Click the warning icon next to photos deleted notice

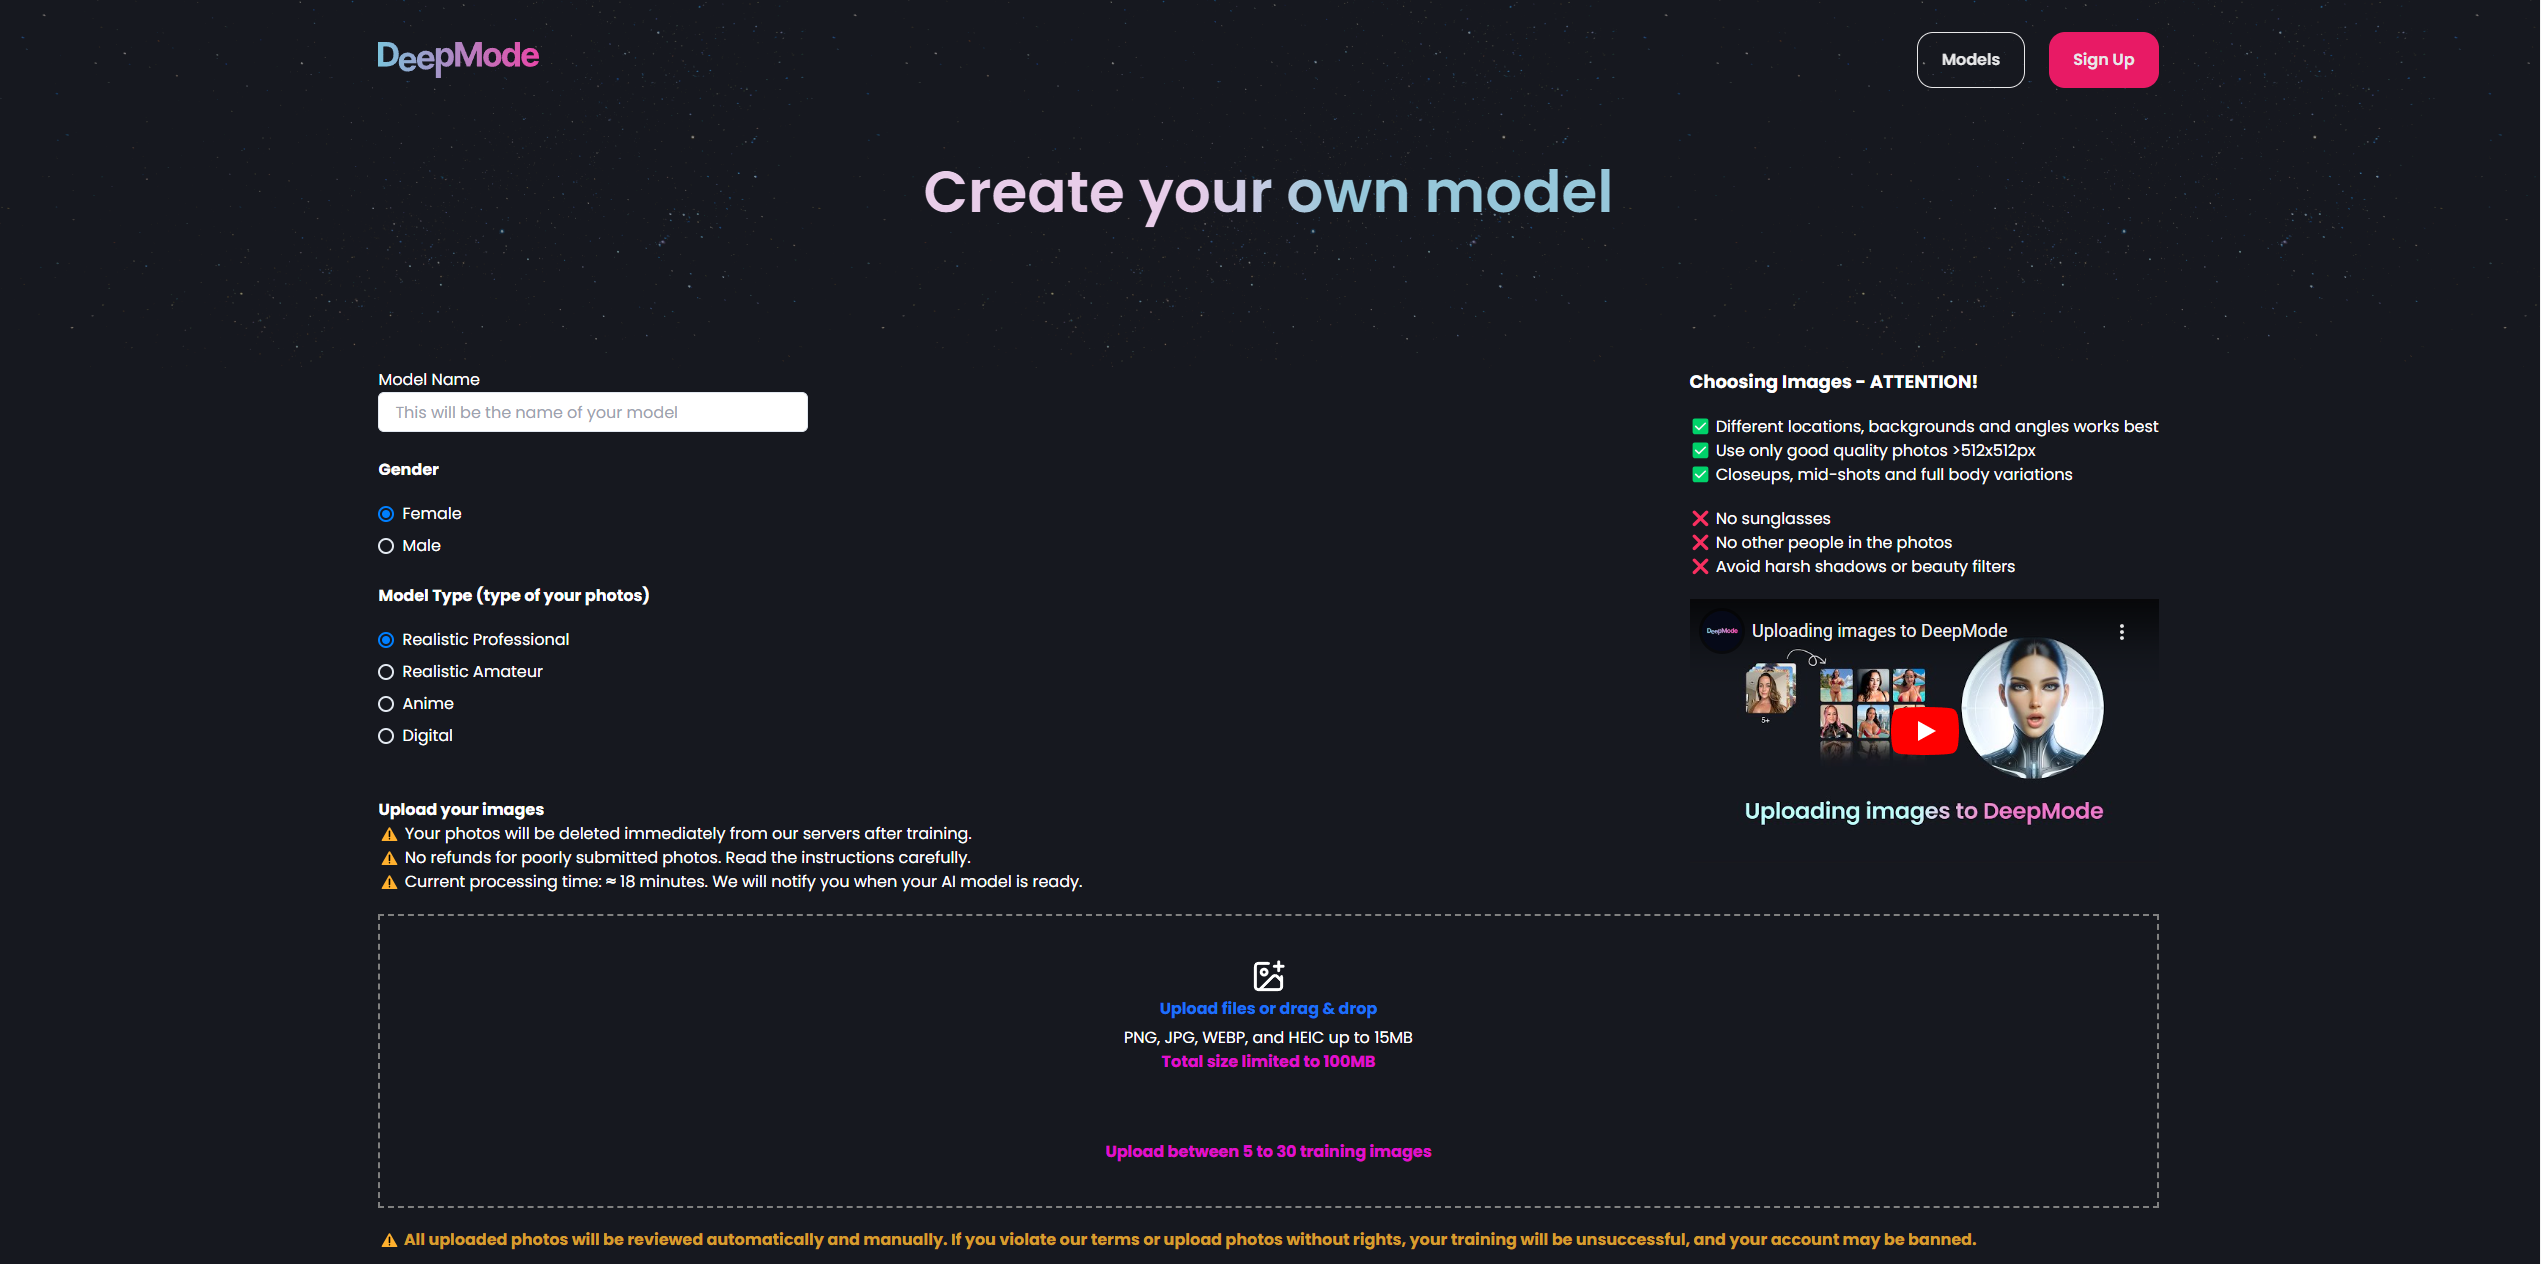(x=387, y=833)
